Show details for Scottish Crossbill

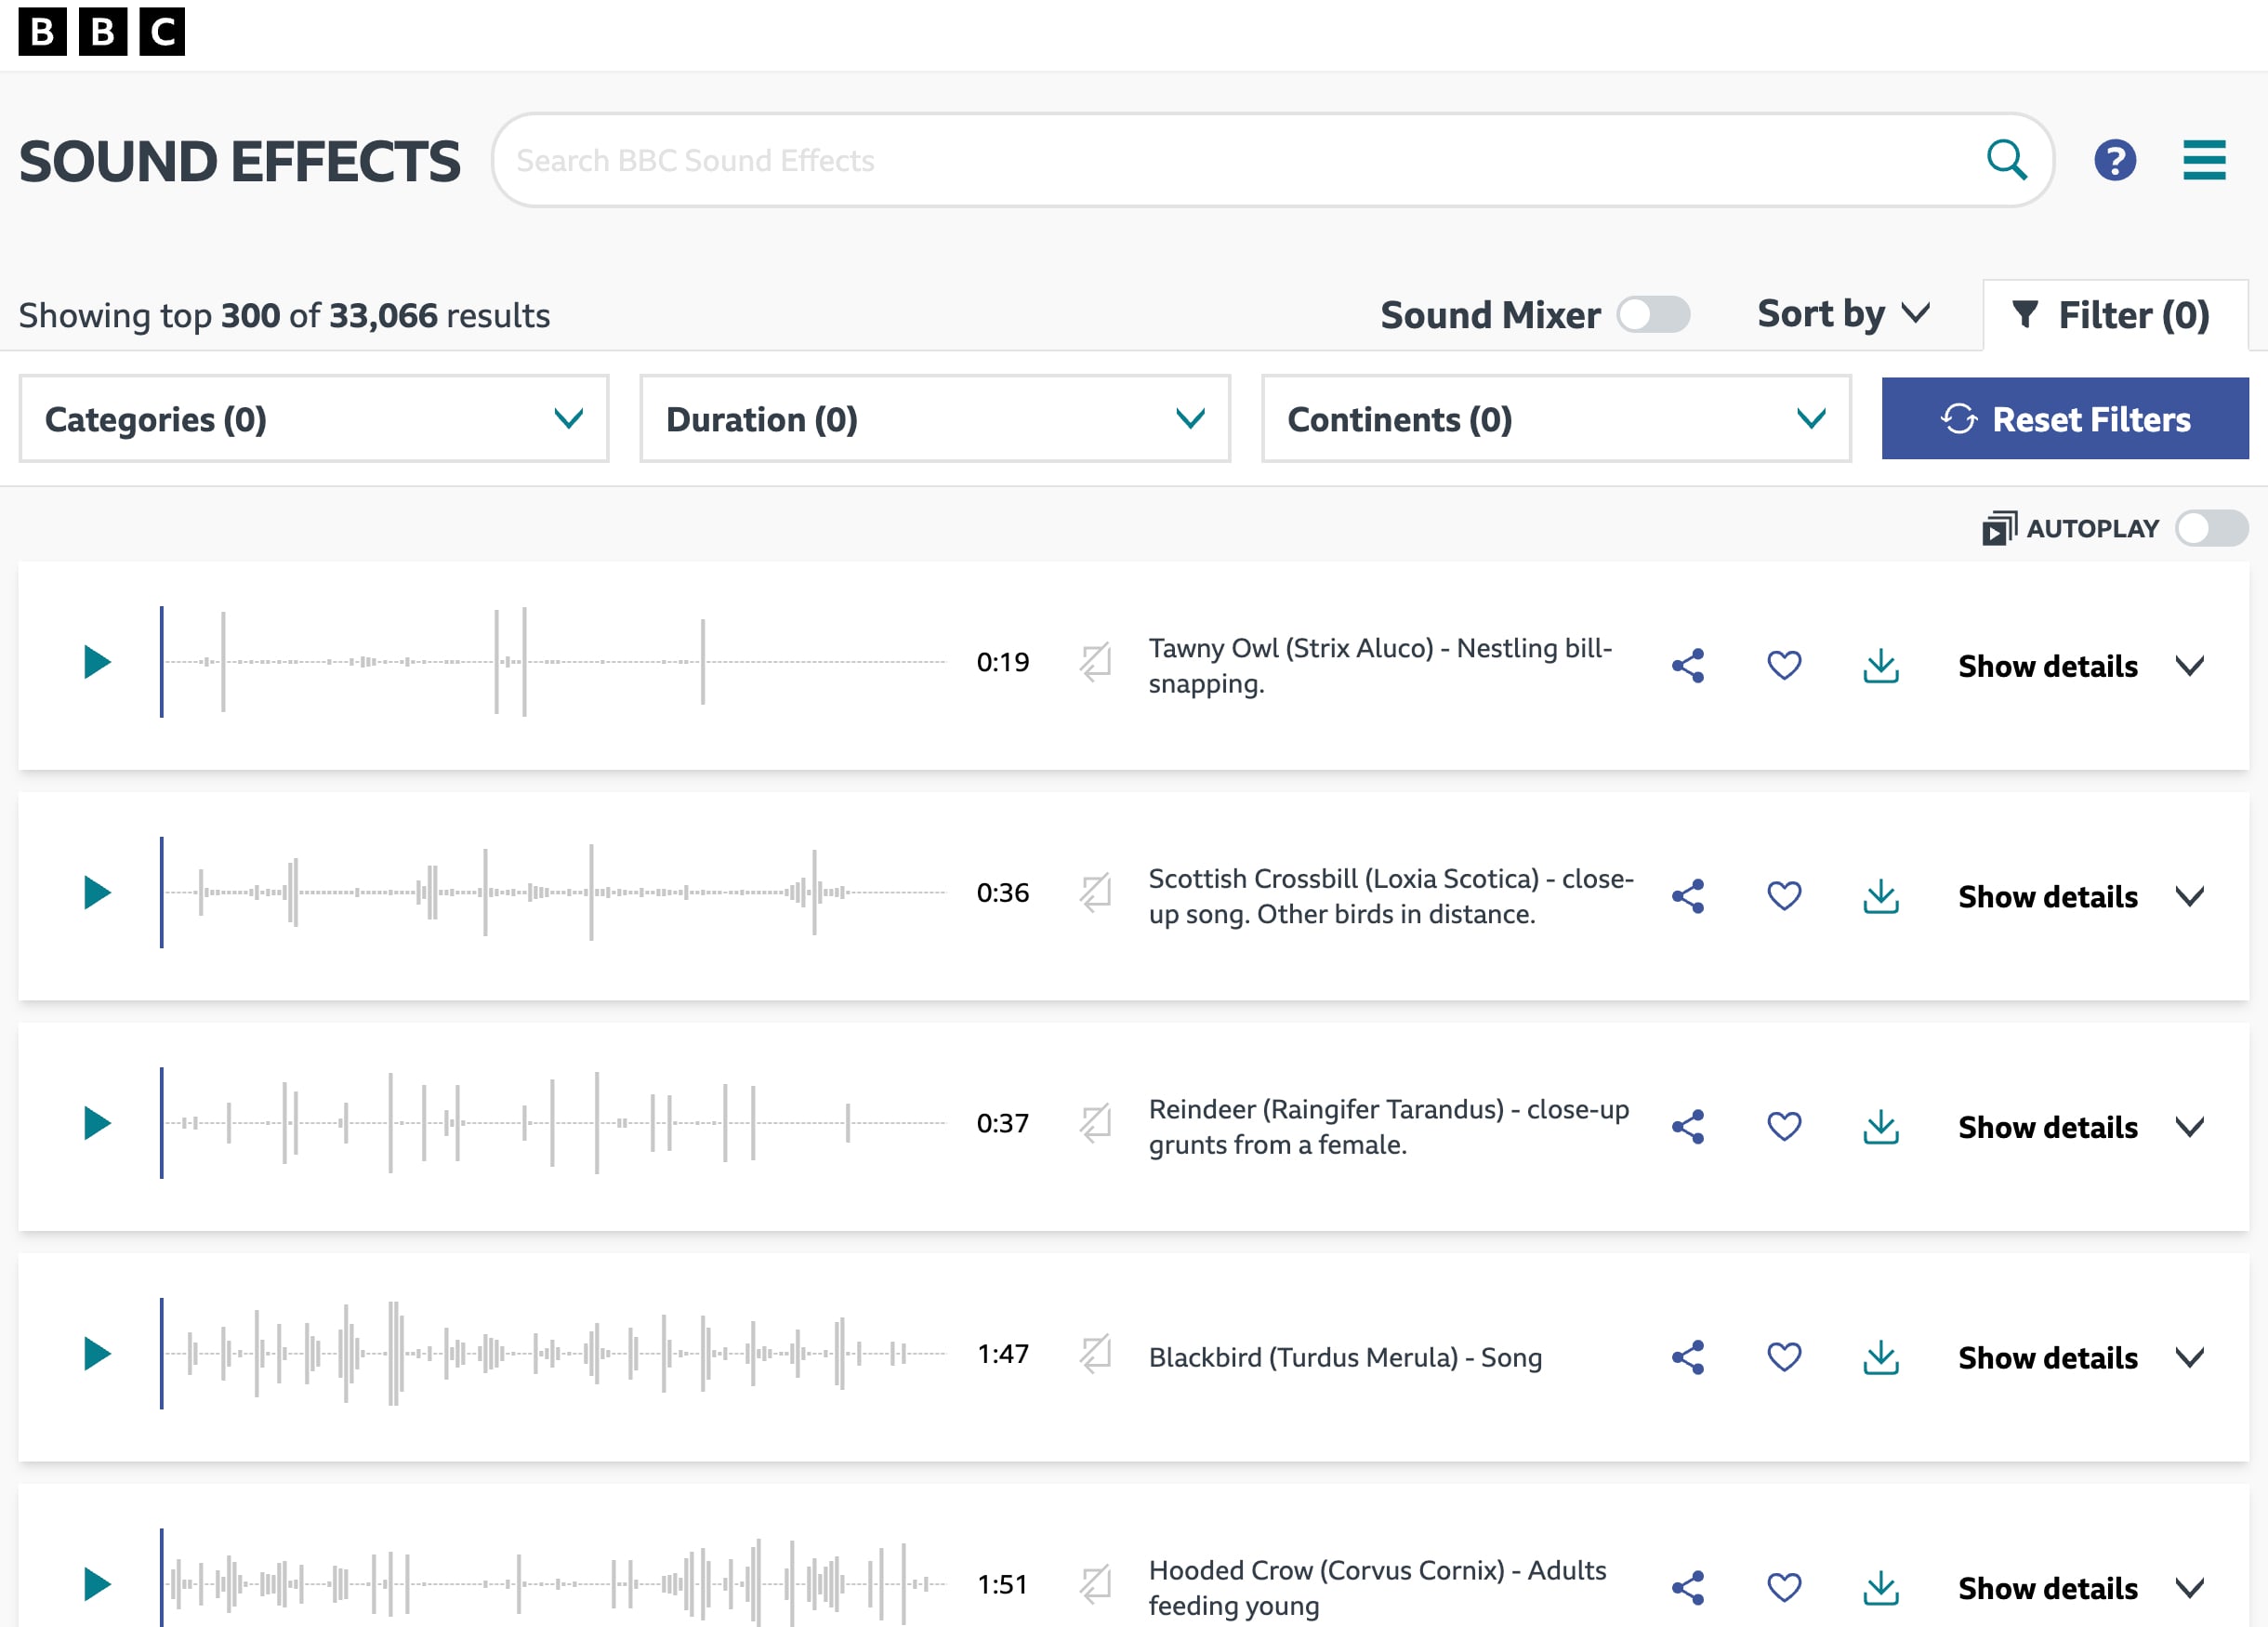point(2081,896)
